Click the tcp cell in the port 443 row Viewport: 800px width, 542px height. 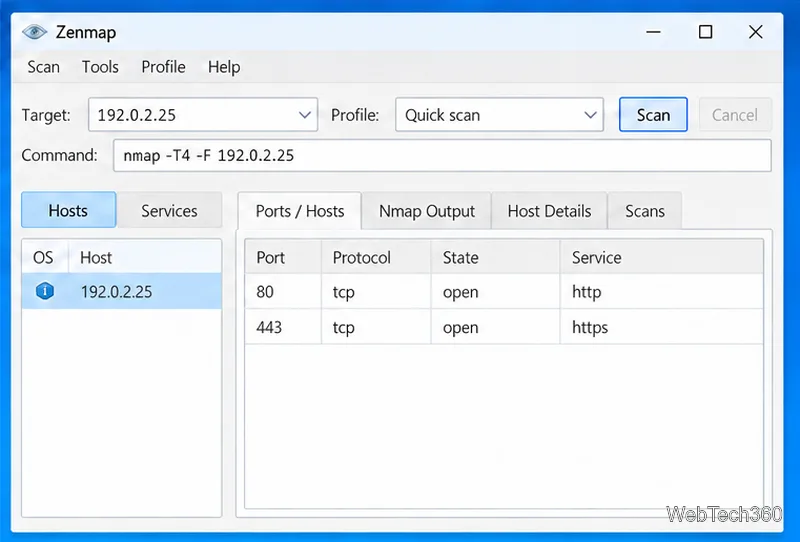[x=376, y=327]
